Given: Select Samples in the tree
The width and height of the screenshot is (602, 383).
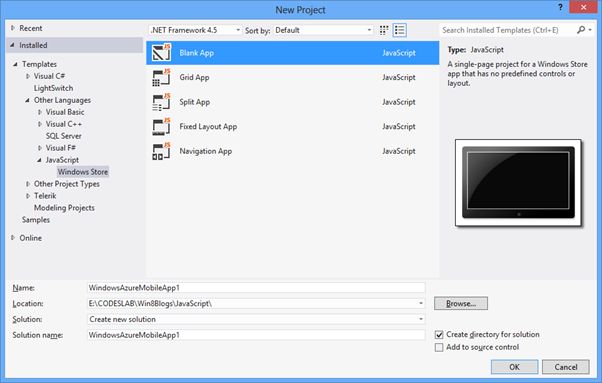Looking at the screenshot, I should (36, 220).
